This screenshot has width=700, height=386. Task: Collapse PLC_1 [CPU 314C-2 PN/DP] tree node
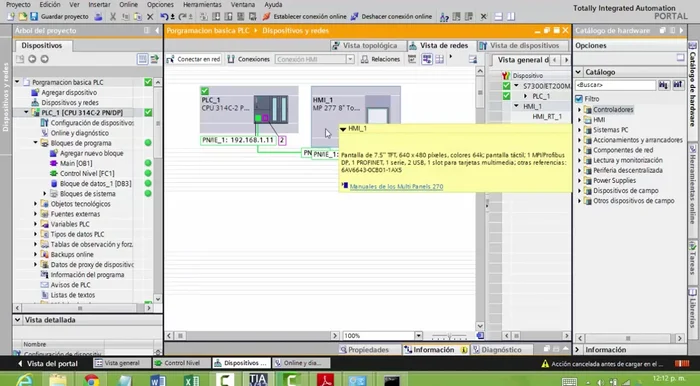(26, 112)
